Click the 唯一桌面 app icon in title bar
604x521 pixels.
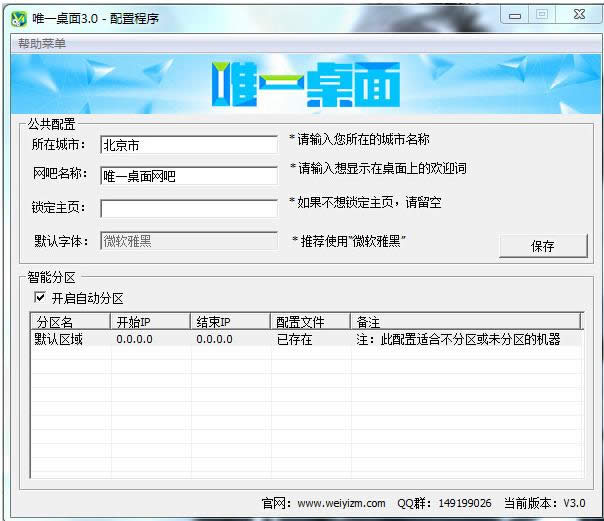pos(18,18)
